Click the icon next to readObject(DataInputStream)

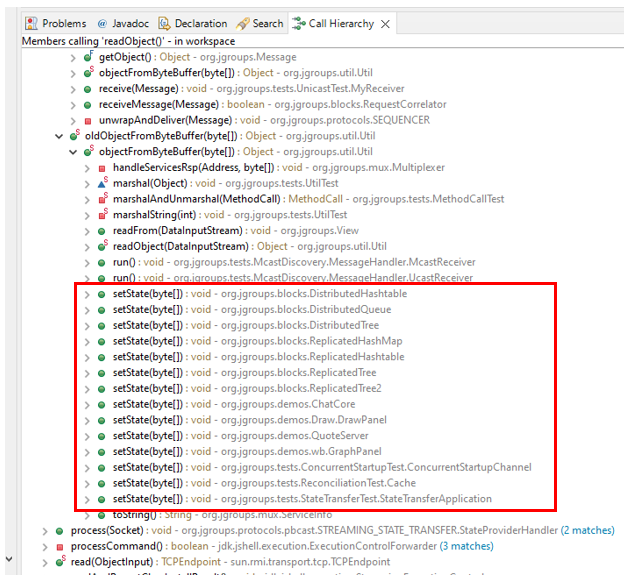click(102, 246)
